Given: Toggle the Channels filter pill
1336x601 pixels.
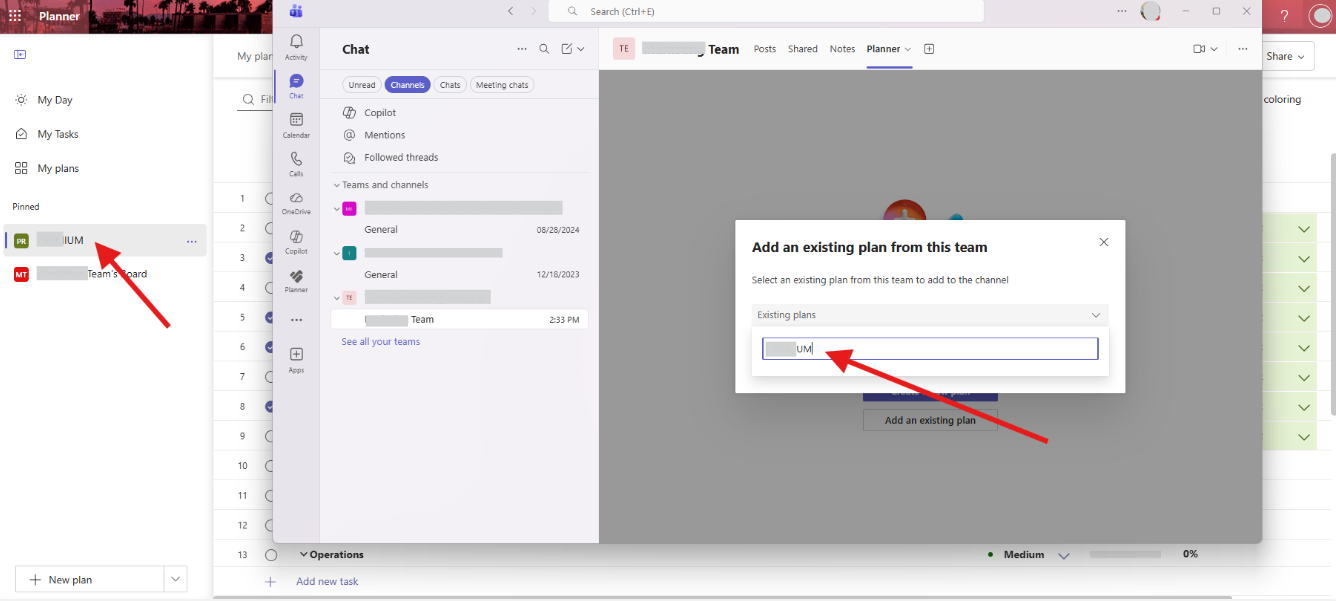Looking at the screenshot, I should 408,85.
